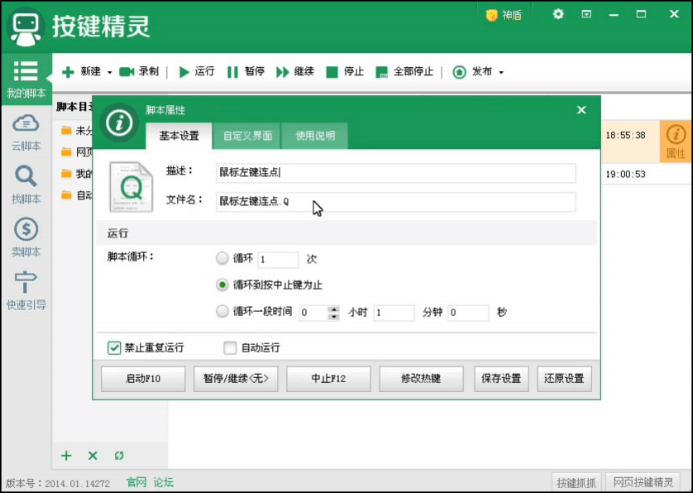This screenshot has width=693, height=493.
Task: Click the dialog info icon
Action: coord(119,122)
